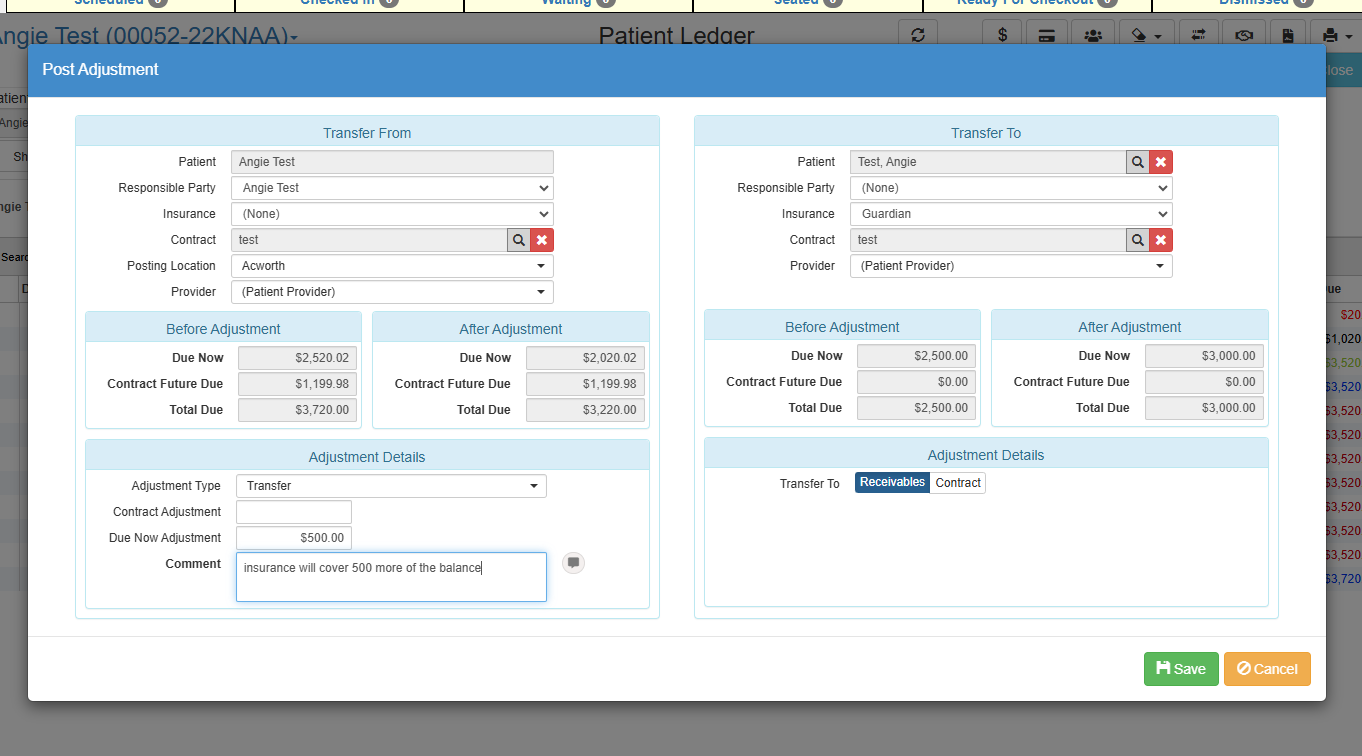Open Transfer To Insurance dropdown showing Guardian
The image size is (1362, 756).
click(x=1011, y=214)
